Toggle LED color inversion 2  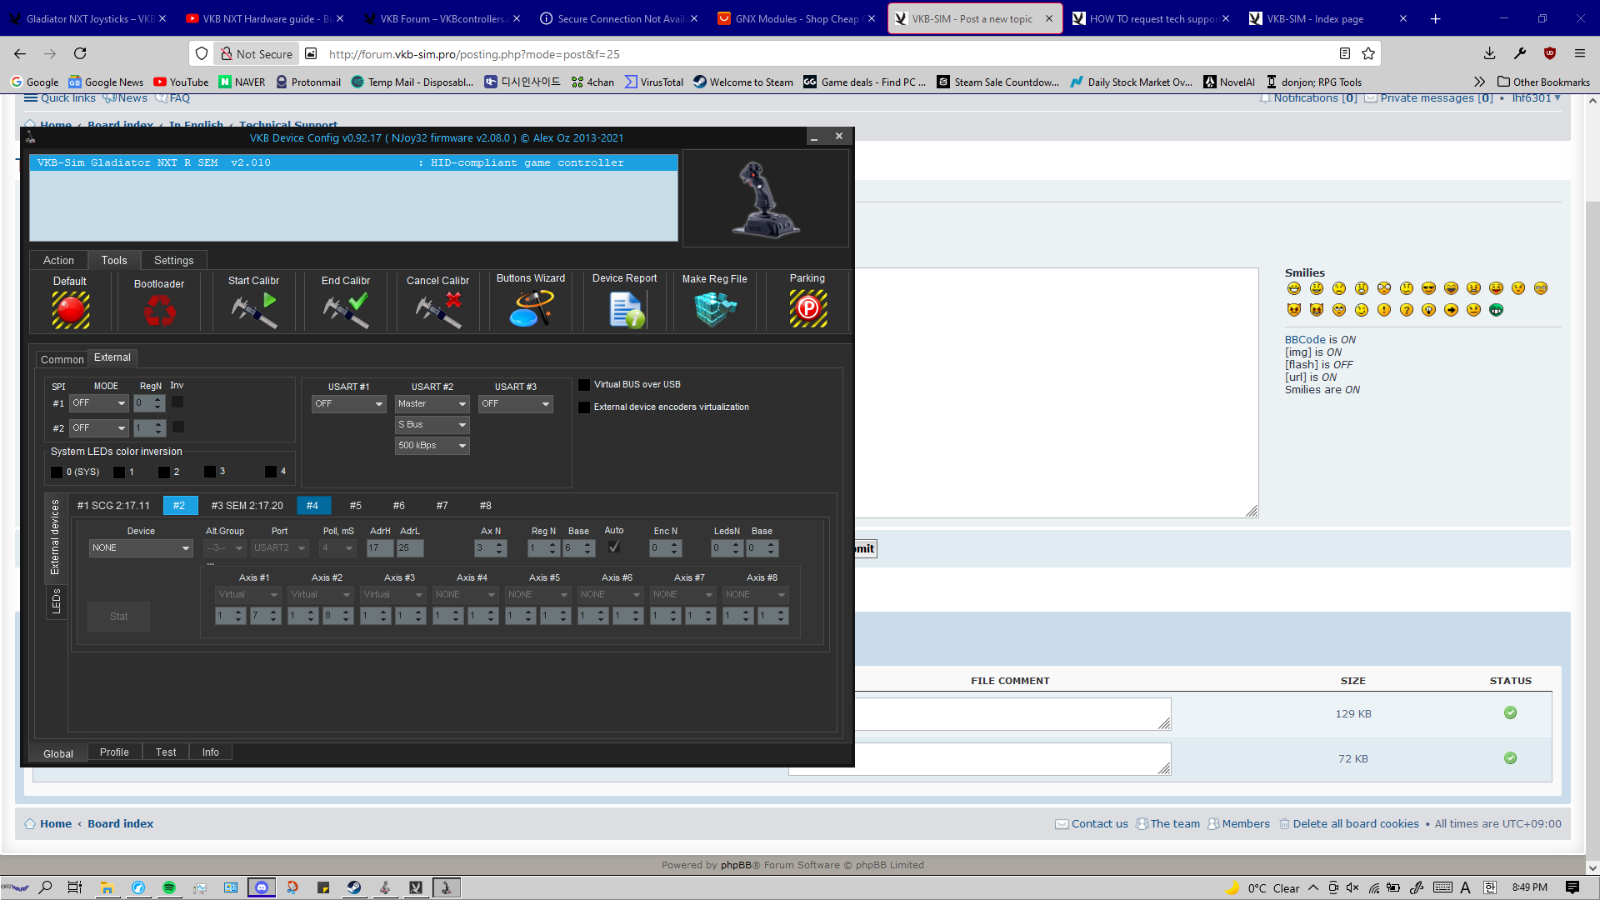click(x=164, y=472)
